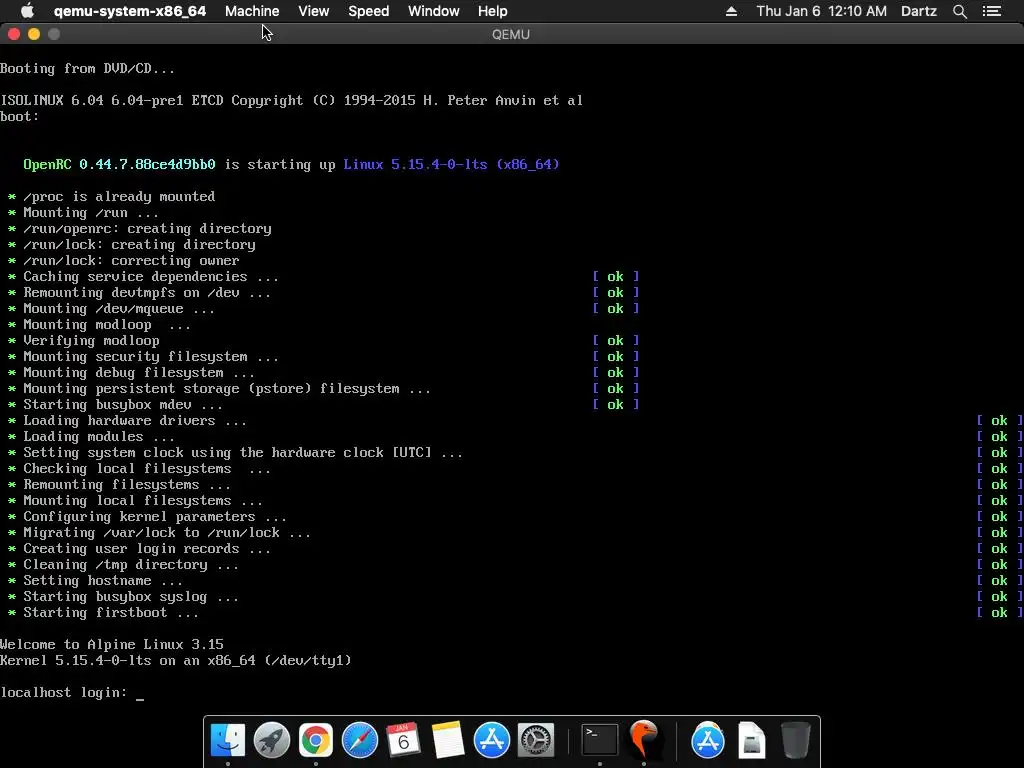Open Terminal from the Dock
The image size is (1024, 768).
tap(600, 740)
